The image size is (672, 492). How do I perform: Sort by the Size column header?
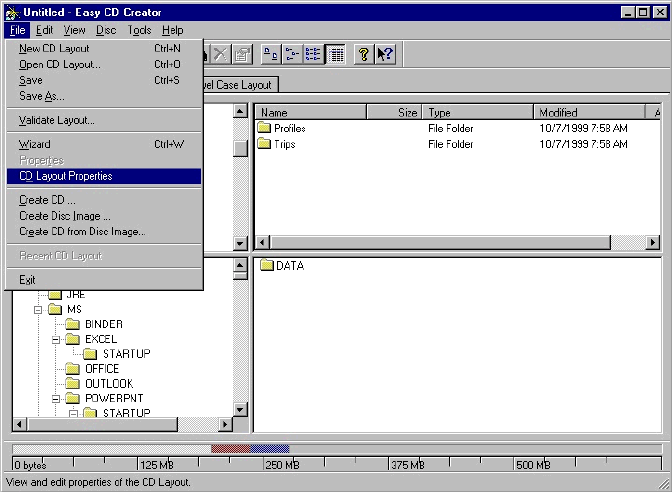[x=394, y=112]
